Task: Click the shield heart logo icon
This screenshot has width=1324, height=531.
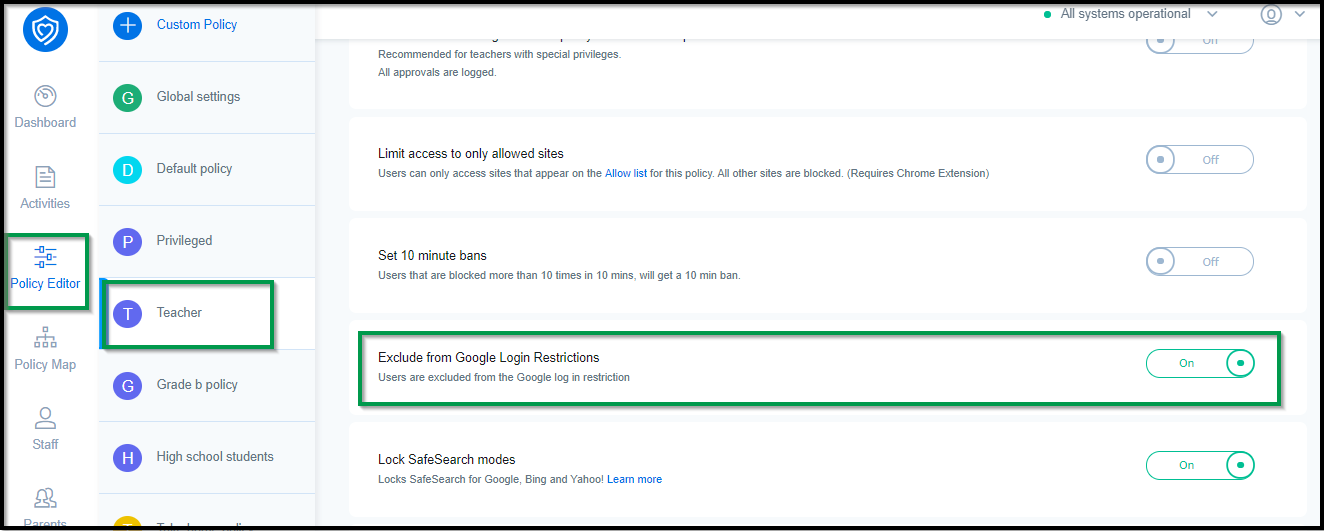Action: 46,30
